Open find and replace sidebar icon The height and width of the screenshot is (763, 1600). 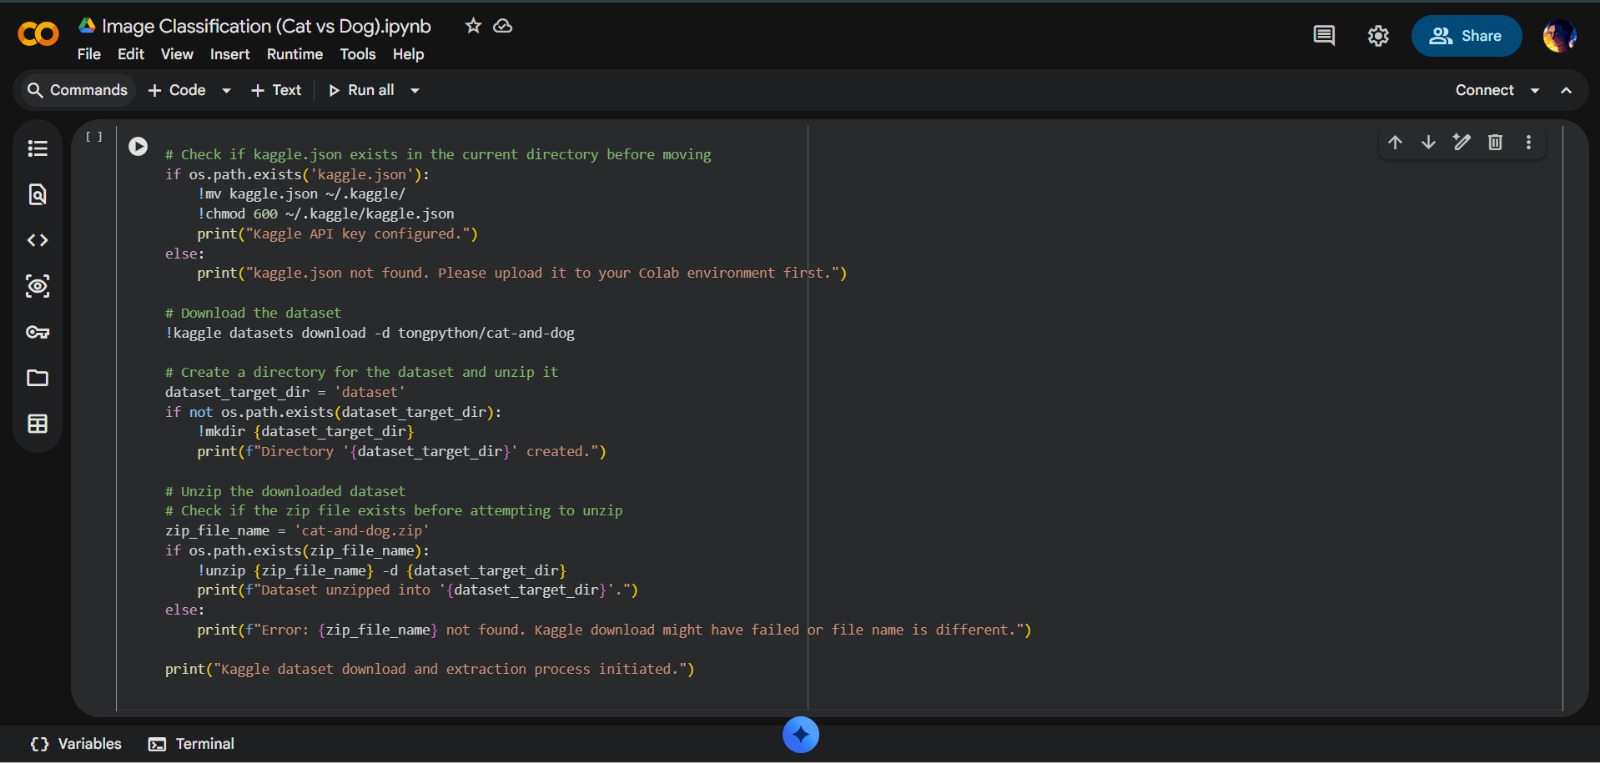(38, 194)
